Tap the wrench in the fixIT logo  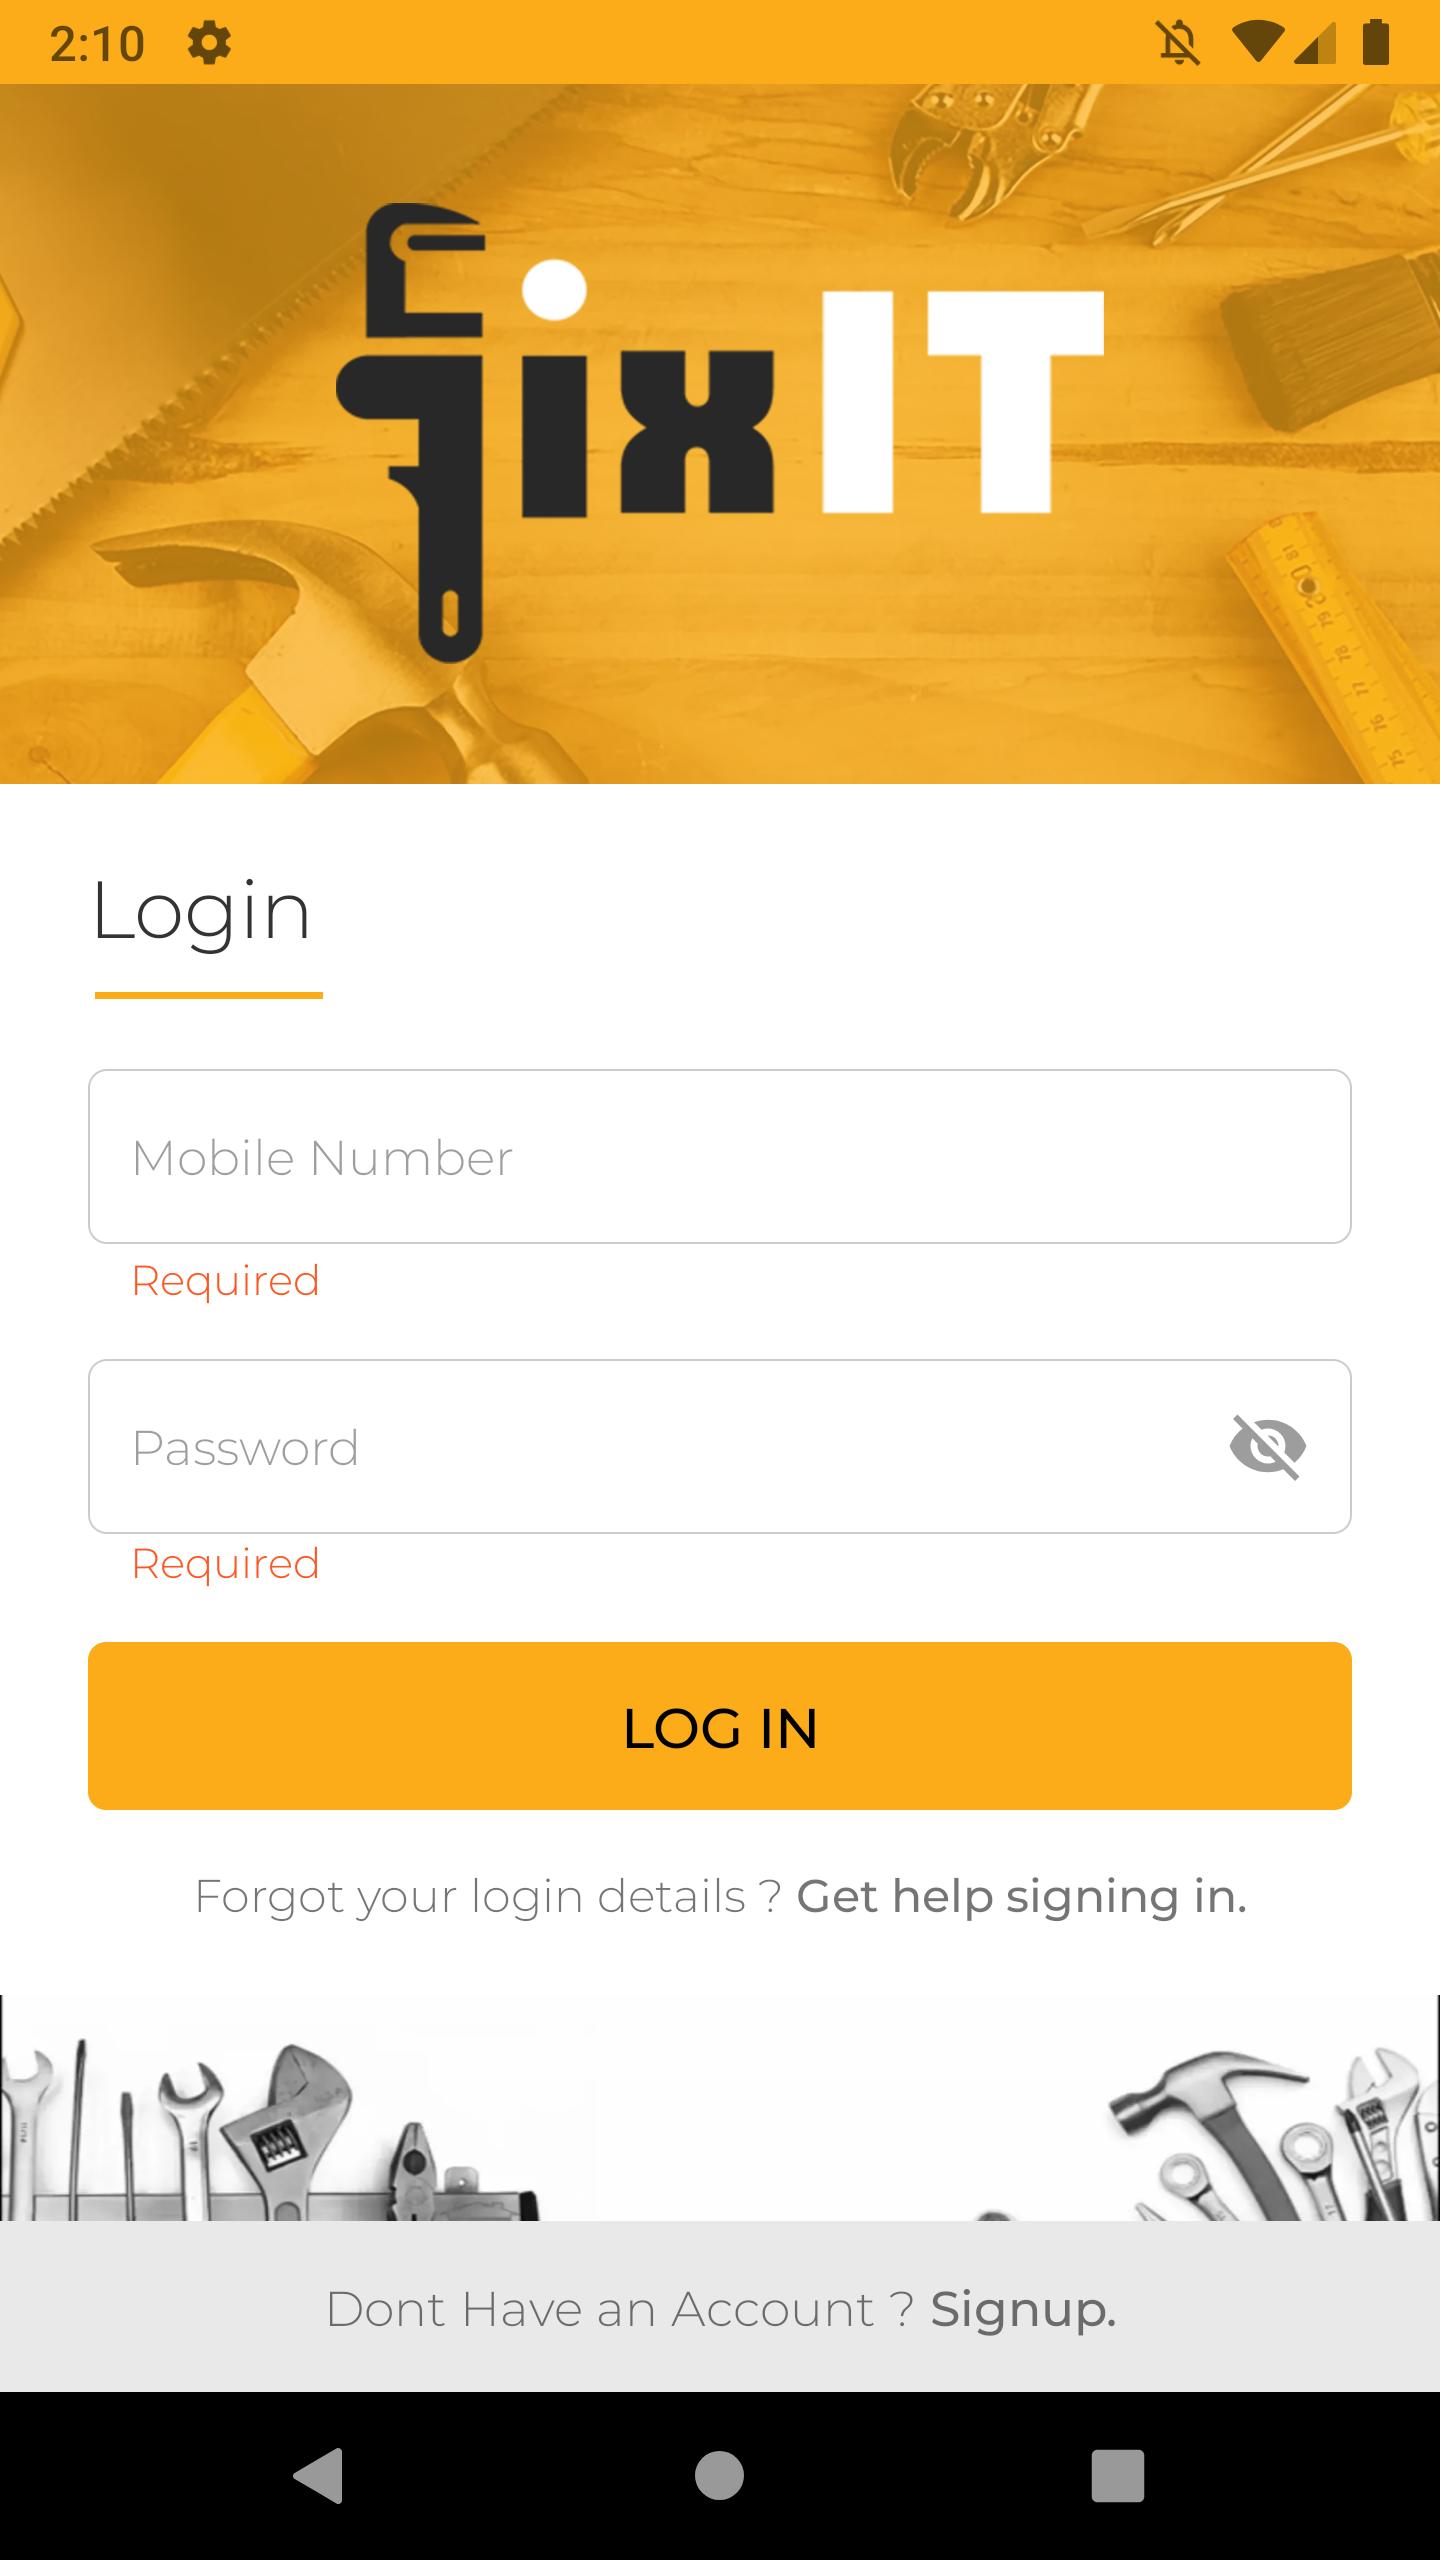411,432
